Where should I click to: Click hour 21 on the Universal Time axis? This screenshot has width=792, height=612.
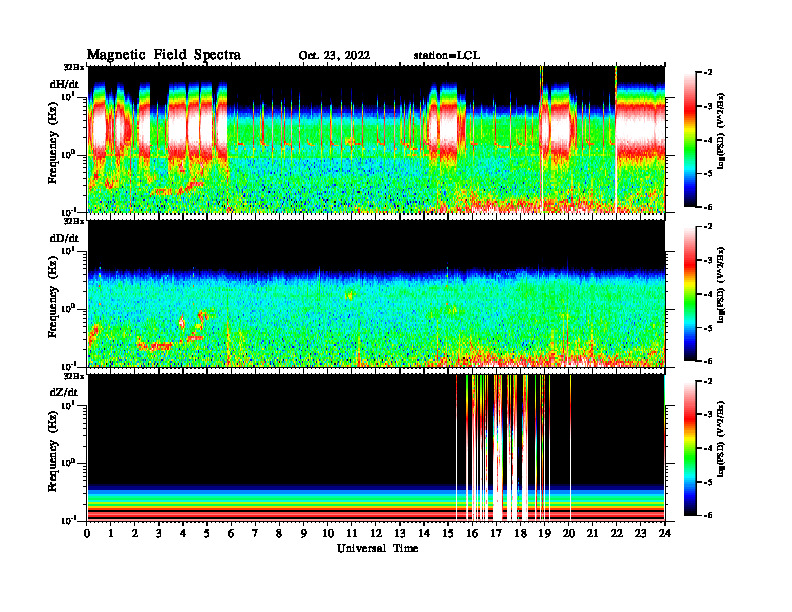tap(592, 533)
